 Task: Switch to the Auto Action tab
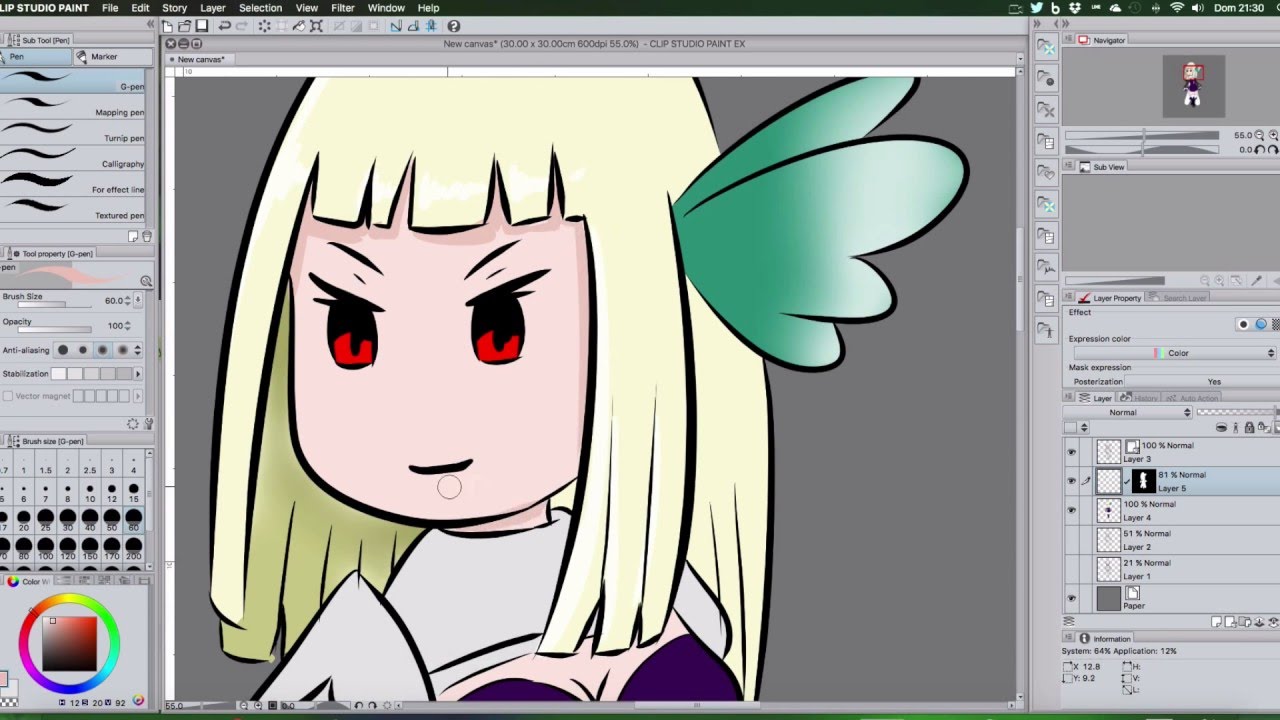point(1193,398)
